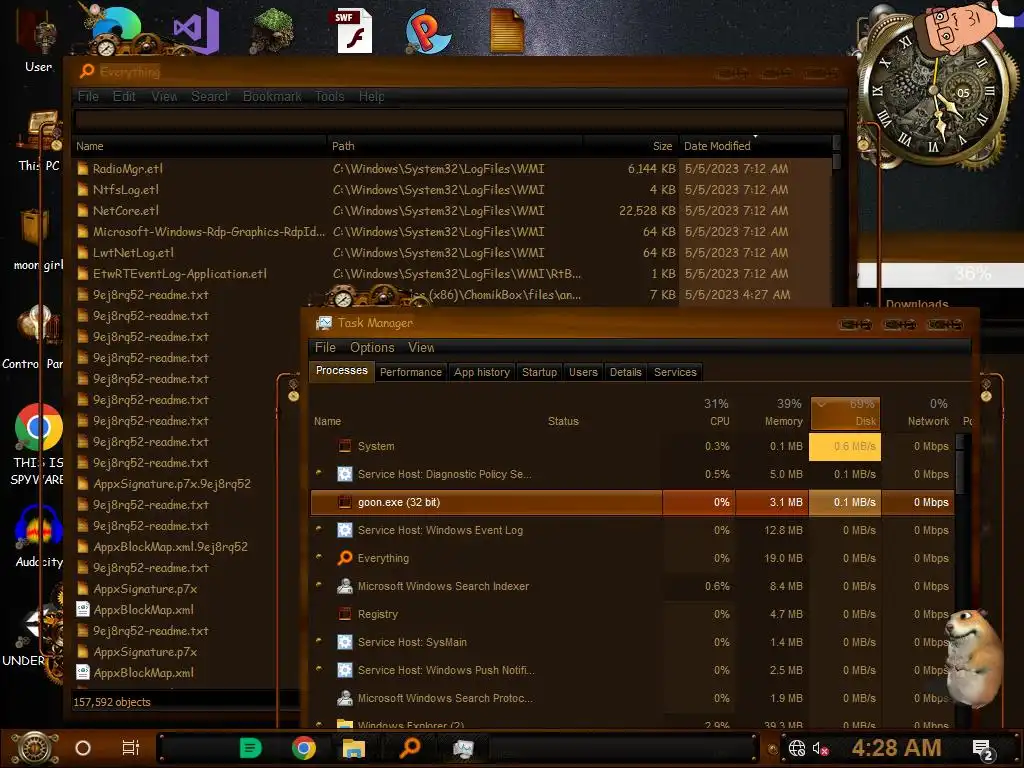Launch Chrome from the taskbar
The width and height of the screenshot is (1024, 768).
tap(304, 748)
